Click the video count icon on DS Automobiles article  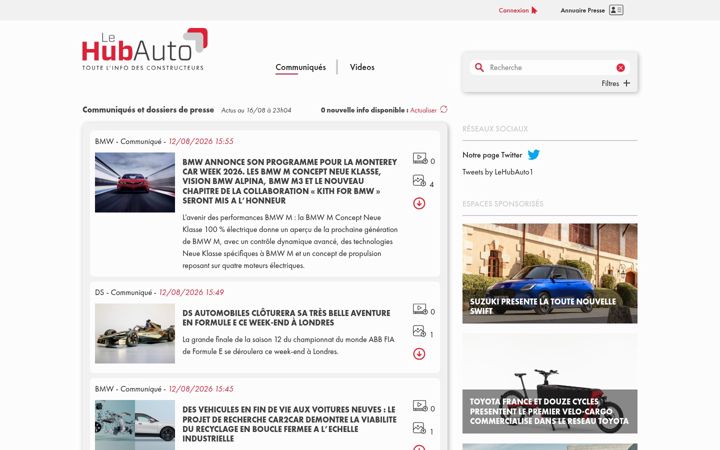(x=420, y=309)
